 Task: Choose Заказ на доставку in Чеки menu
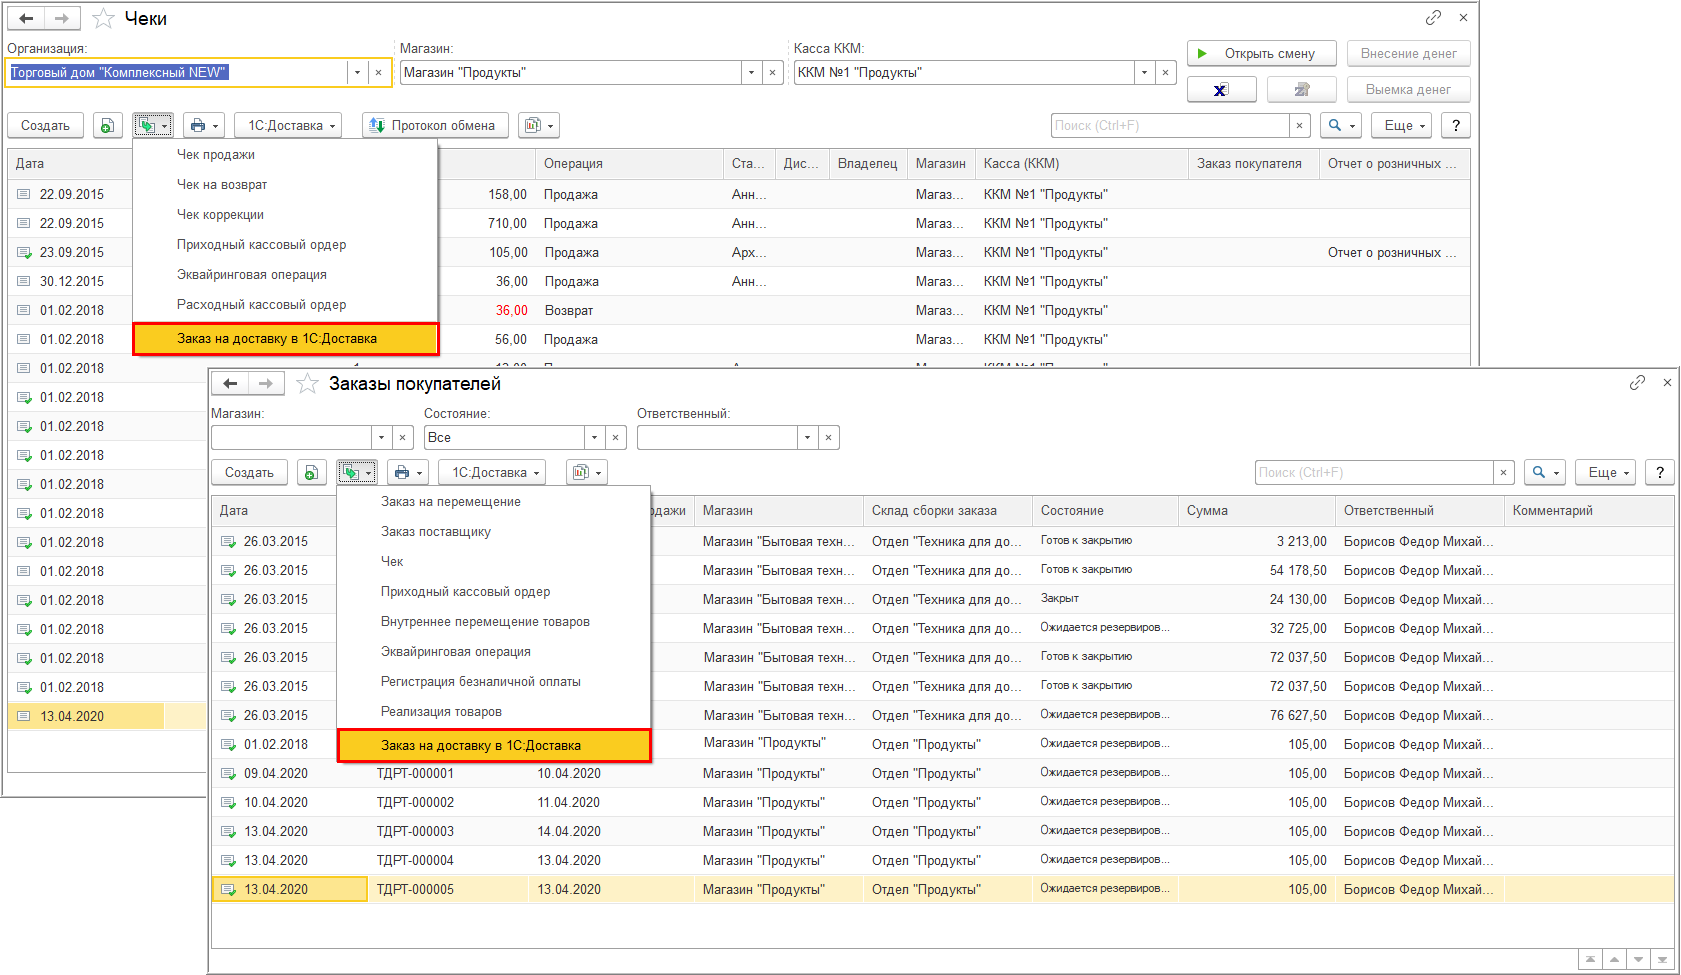point(285,338)
